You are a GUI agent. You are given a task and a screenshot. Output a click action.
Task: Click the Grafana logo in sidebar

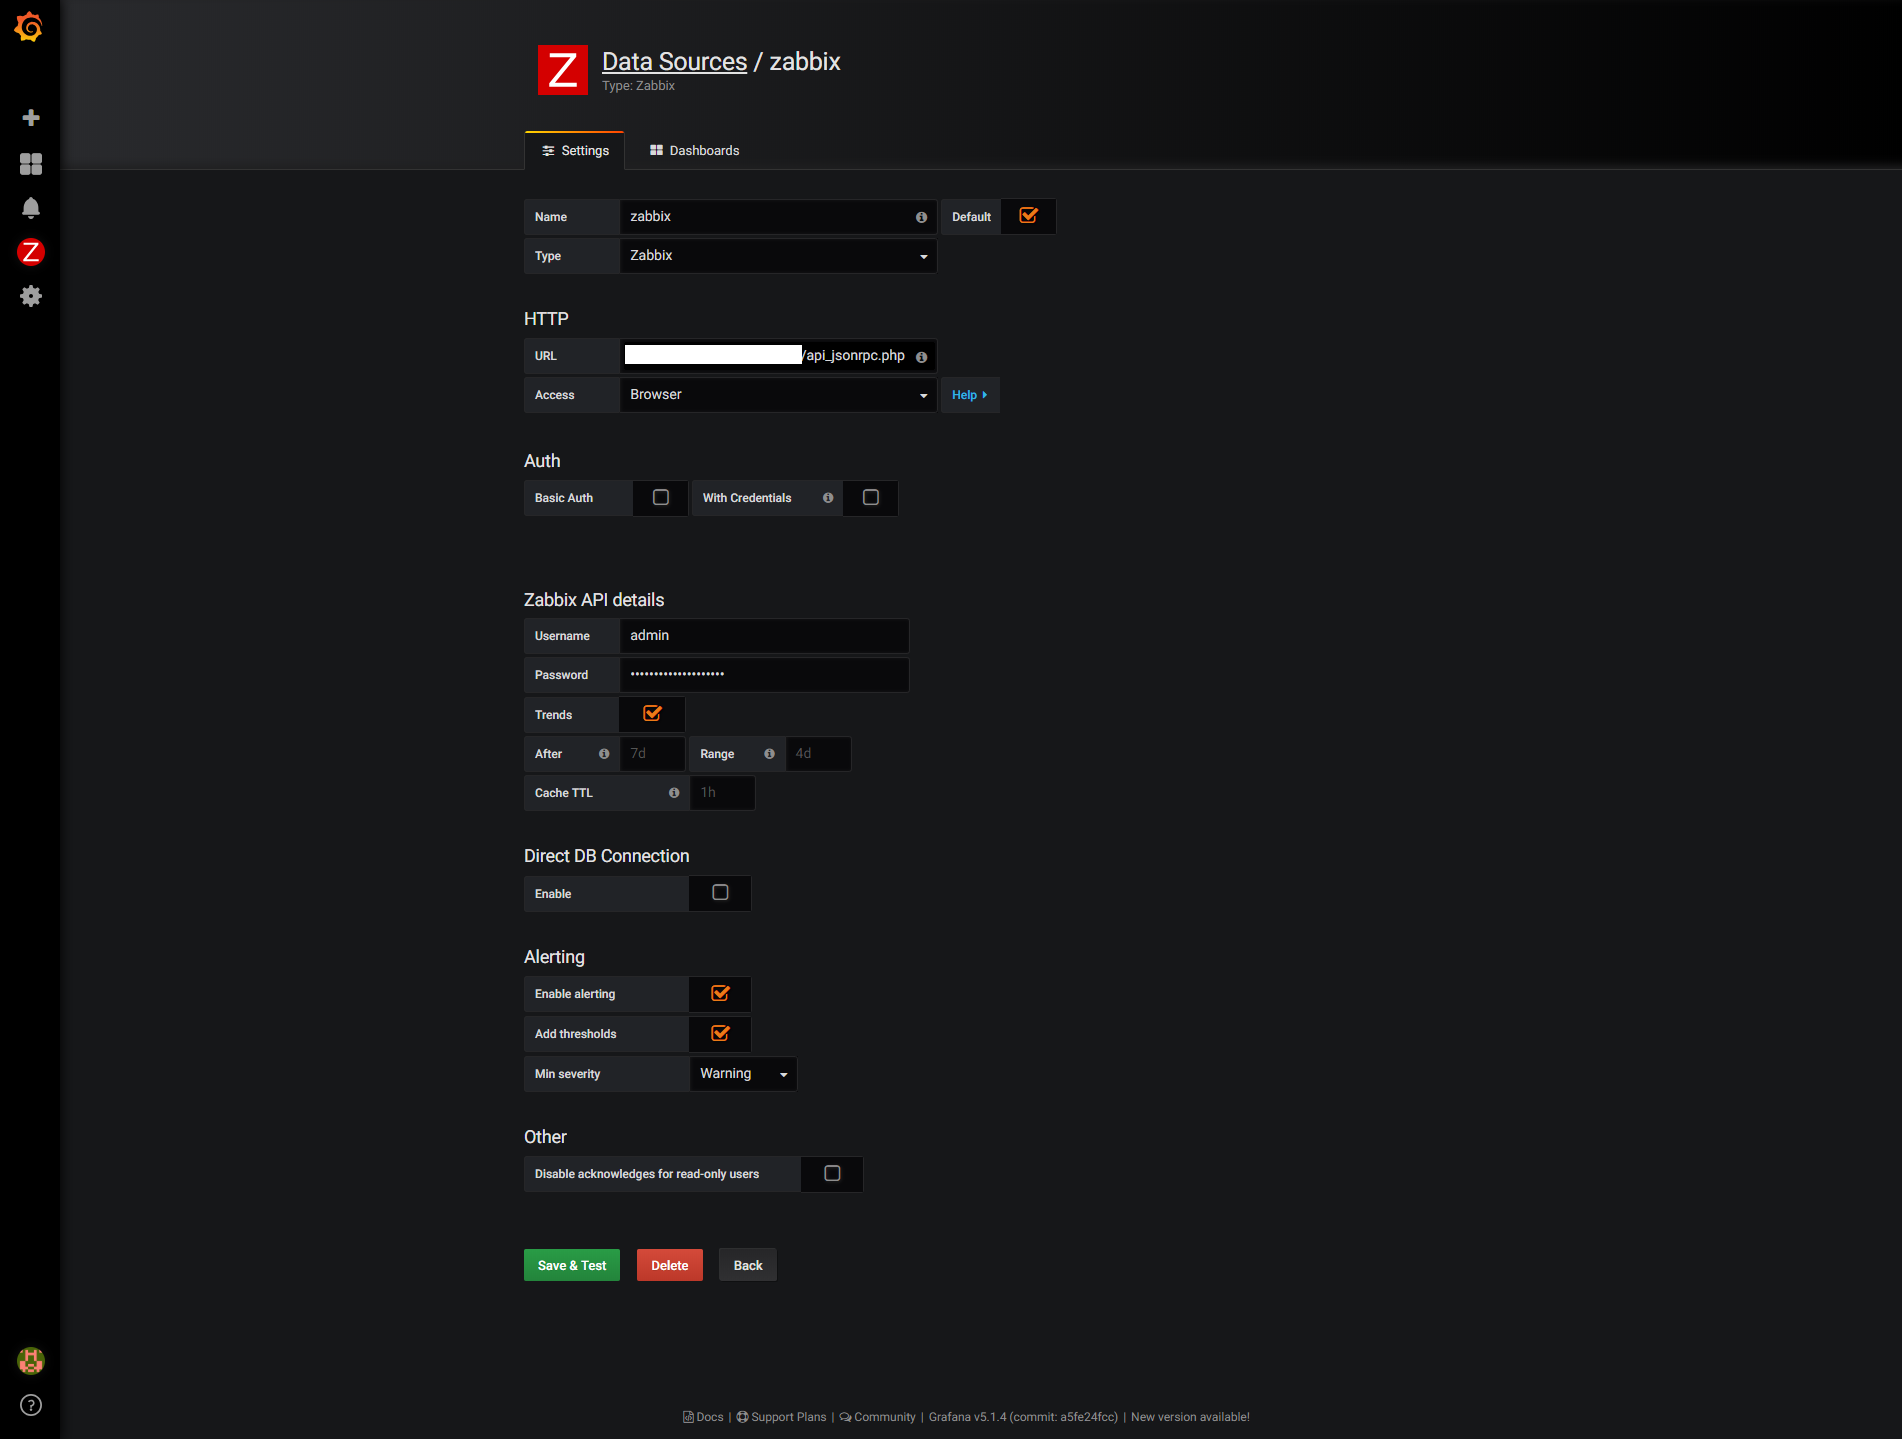coord(29,27)
